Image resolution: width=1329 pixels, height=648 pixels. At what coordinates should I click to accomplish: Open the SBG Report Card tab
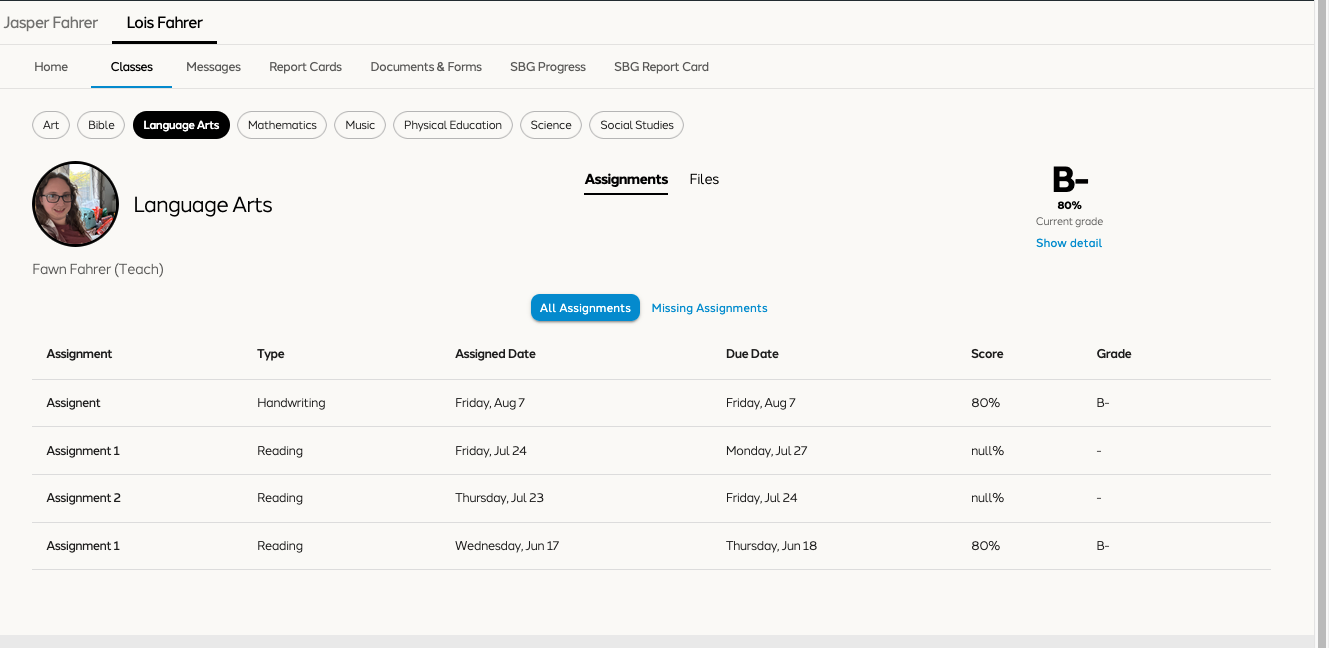pos(661,67)
